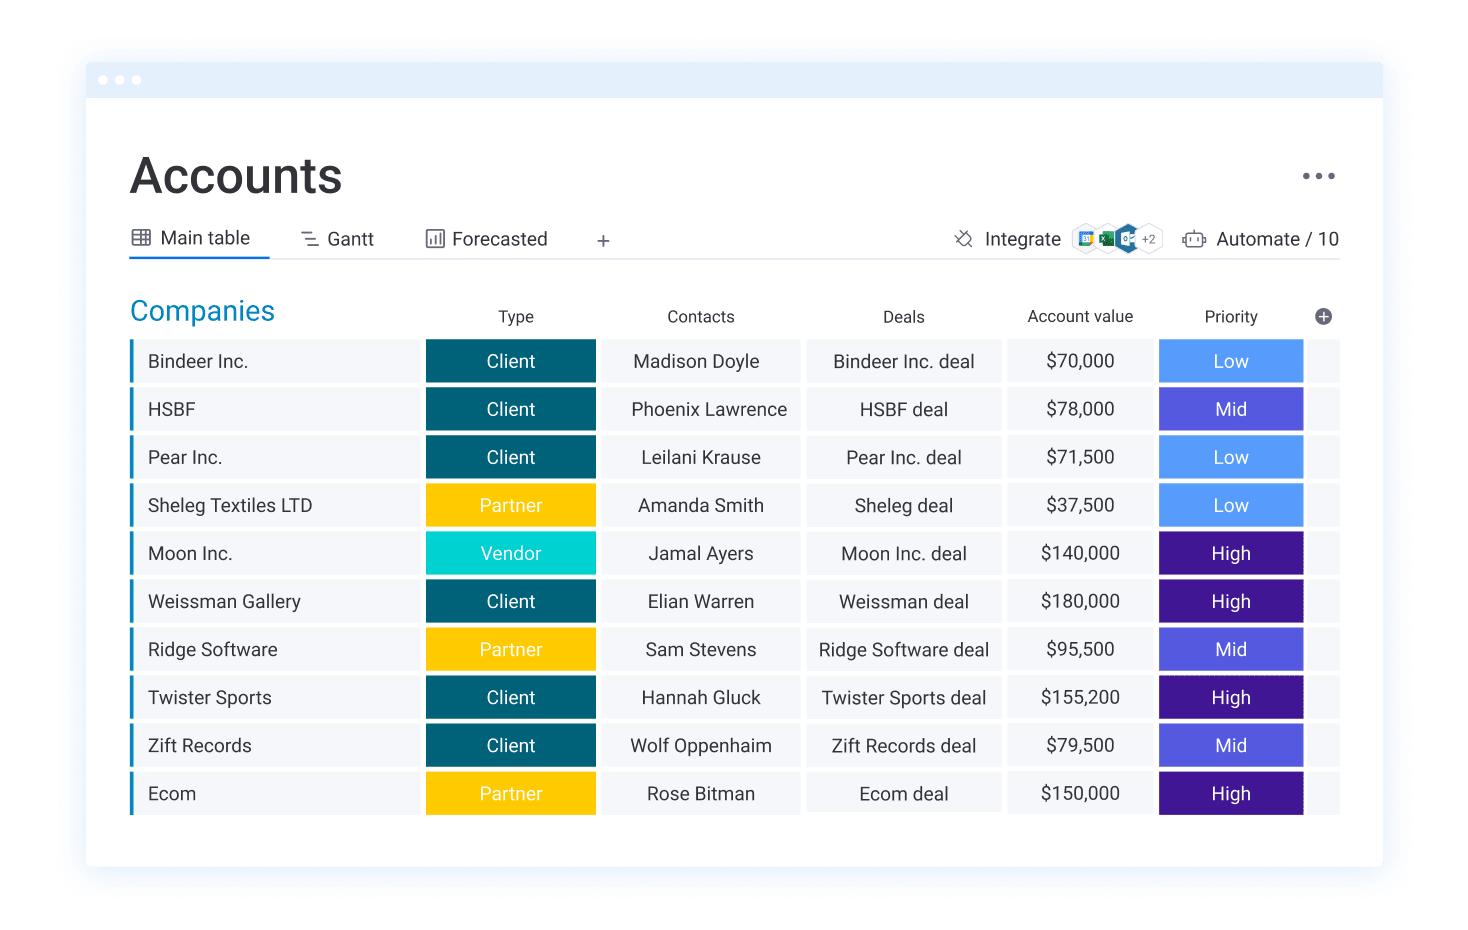Open the Ridge Software deal link

pyautogui.click(x=904, y=650)
